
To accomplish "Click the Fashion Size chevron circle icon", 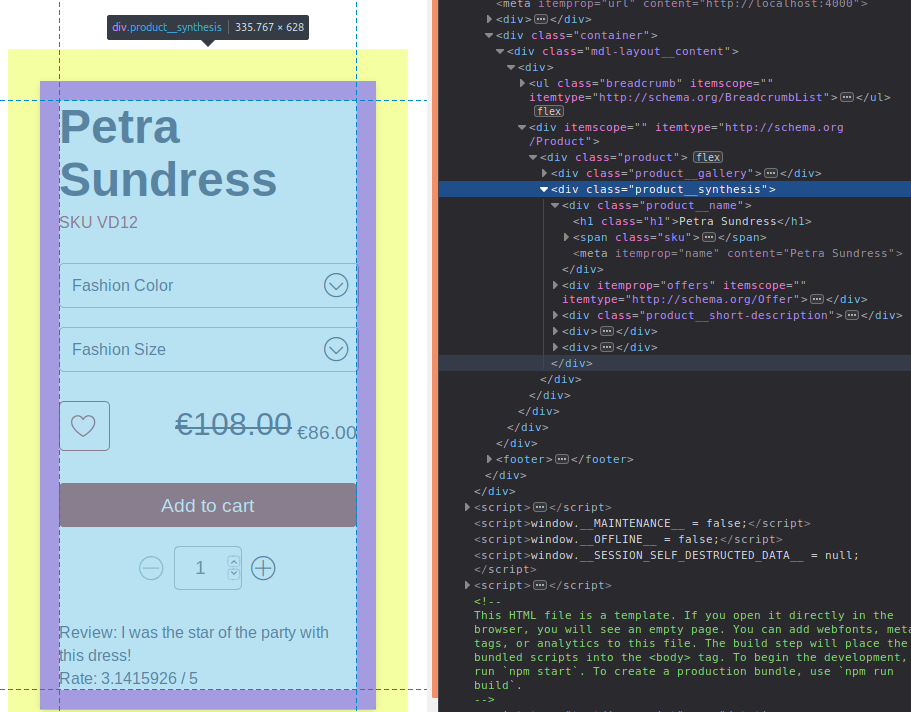I will tap(336, 349).
